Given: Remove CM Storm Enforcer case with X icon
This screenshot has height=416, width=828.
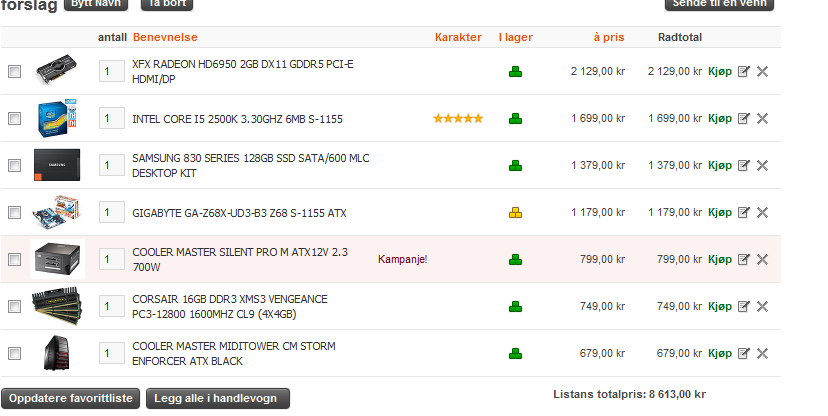Looking at the screenshot, I should [762, 353].
